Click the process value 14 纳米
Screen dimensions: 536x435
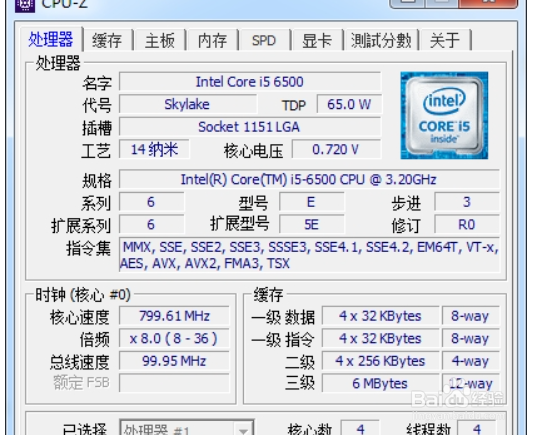pyautogui.click(x=154, y=149)
